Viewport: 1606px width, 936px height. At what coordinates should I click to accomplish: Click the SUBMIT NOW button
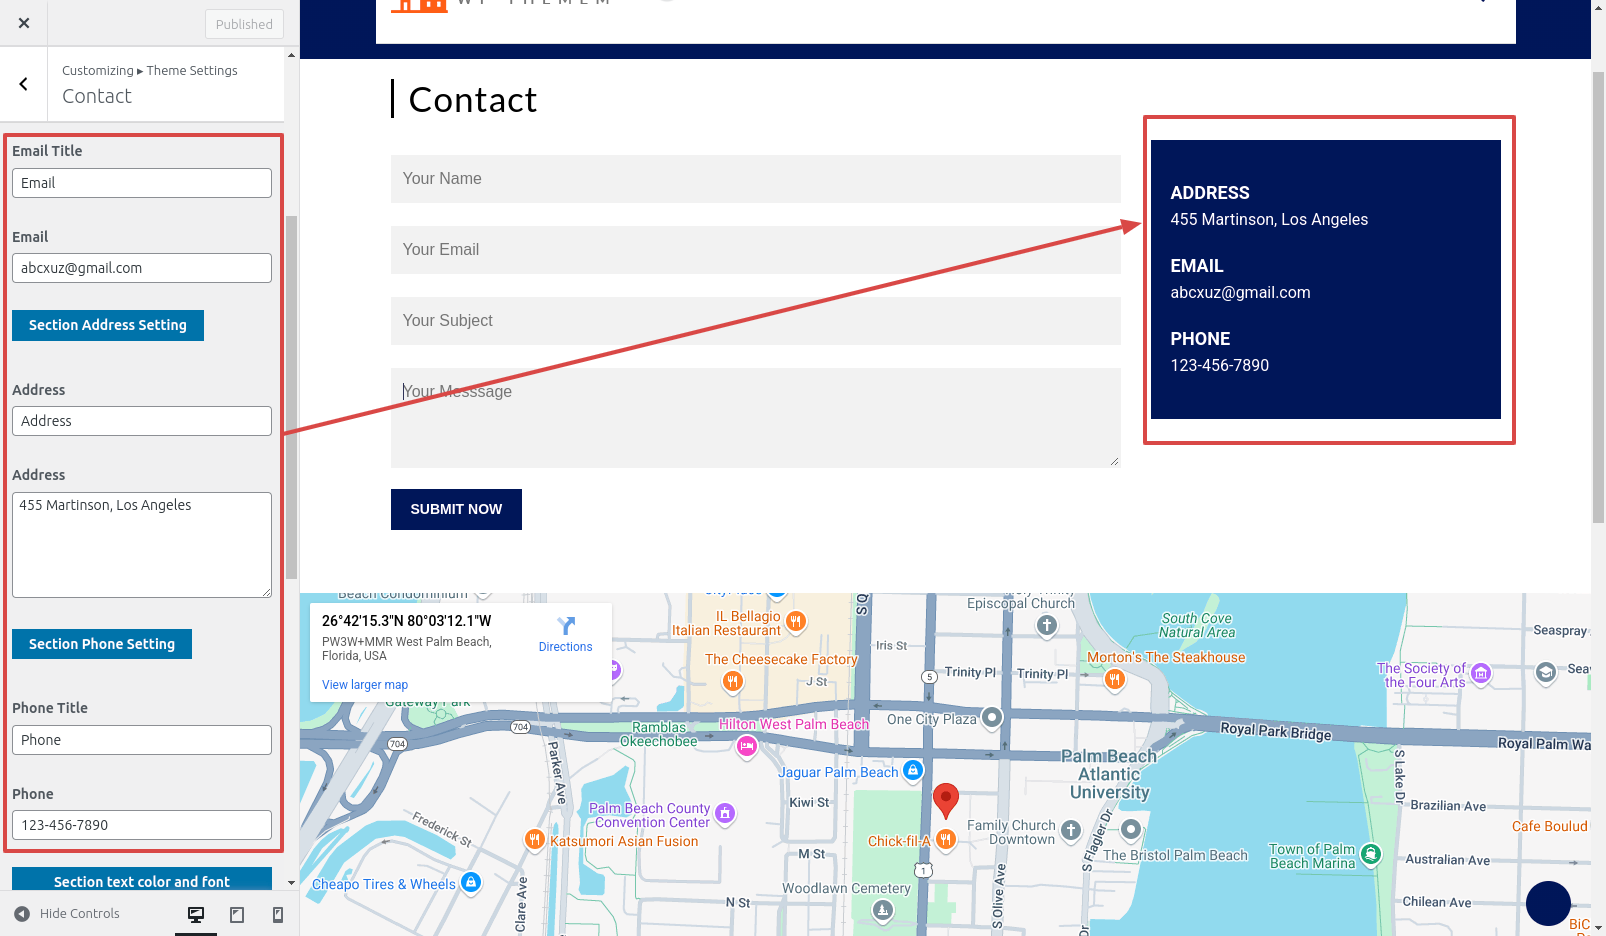tap(456, 509)
